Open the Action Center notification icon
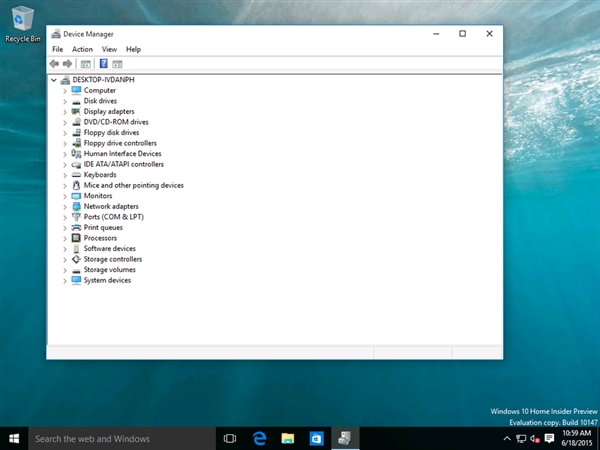This screenshot has width=600, height=450. pyautogui.click(x=549, y=439)
